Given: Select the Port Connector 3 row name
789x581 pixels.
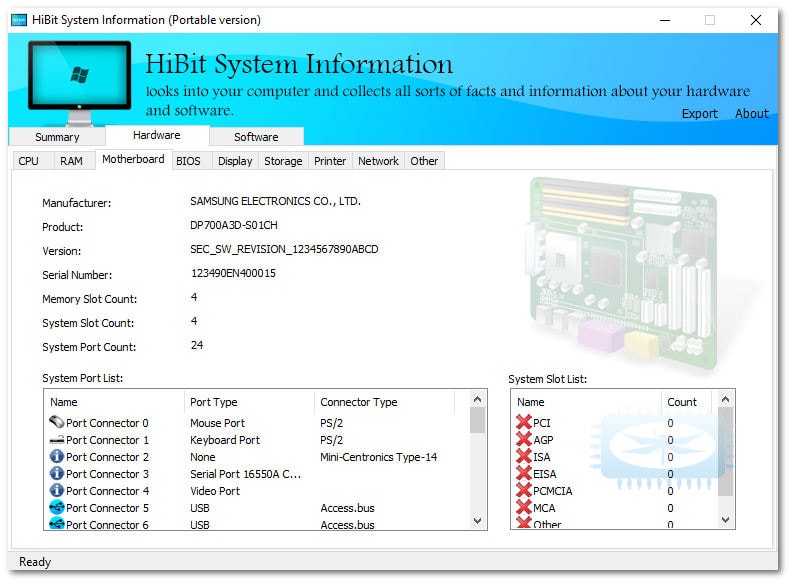Looking at the screenshot, I should (x=107, y=474).
